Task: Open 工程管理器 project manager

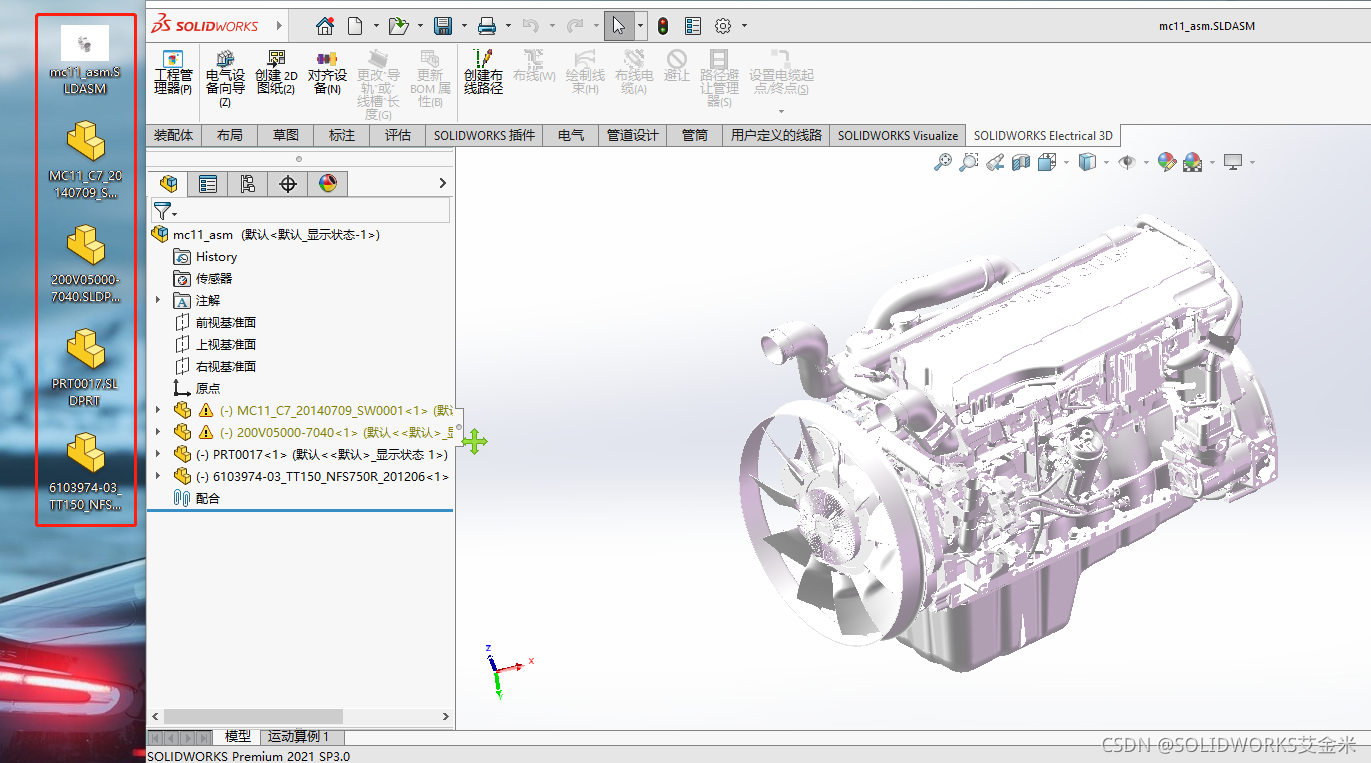Action: click(173, 72)
